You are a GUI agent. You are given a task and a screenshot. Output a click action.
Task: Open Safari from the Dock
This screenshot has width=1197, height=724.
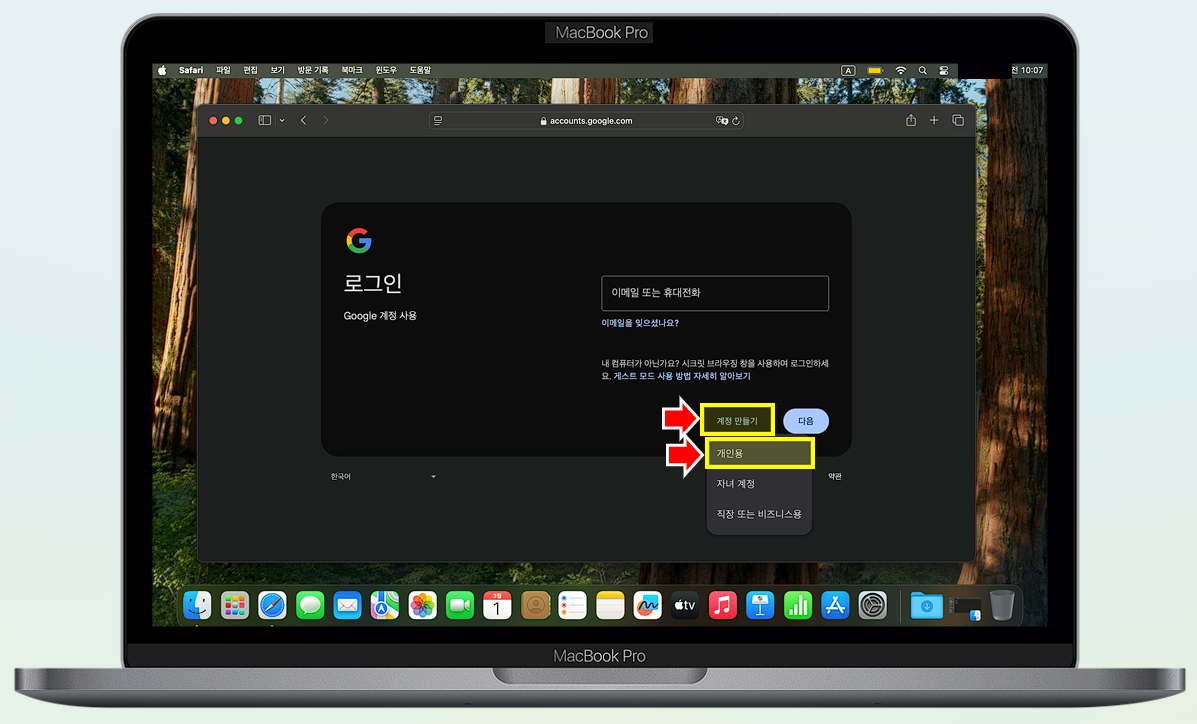tap(273, 606)
